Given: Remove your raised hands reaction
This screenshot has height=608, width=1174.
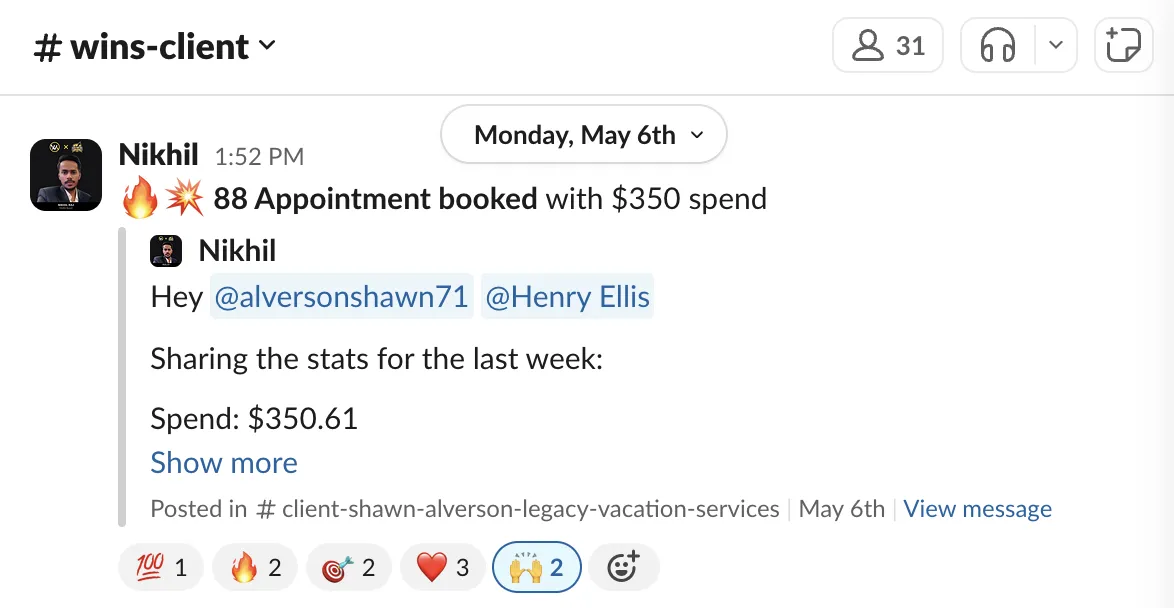Looking at the screenshot, I should 537,567.
